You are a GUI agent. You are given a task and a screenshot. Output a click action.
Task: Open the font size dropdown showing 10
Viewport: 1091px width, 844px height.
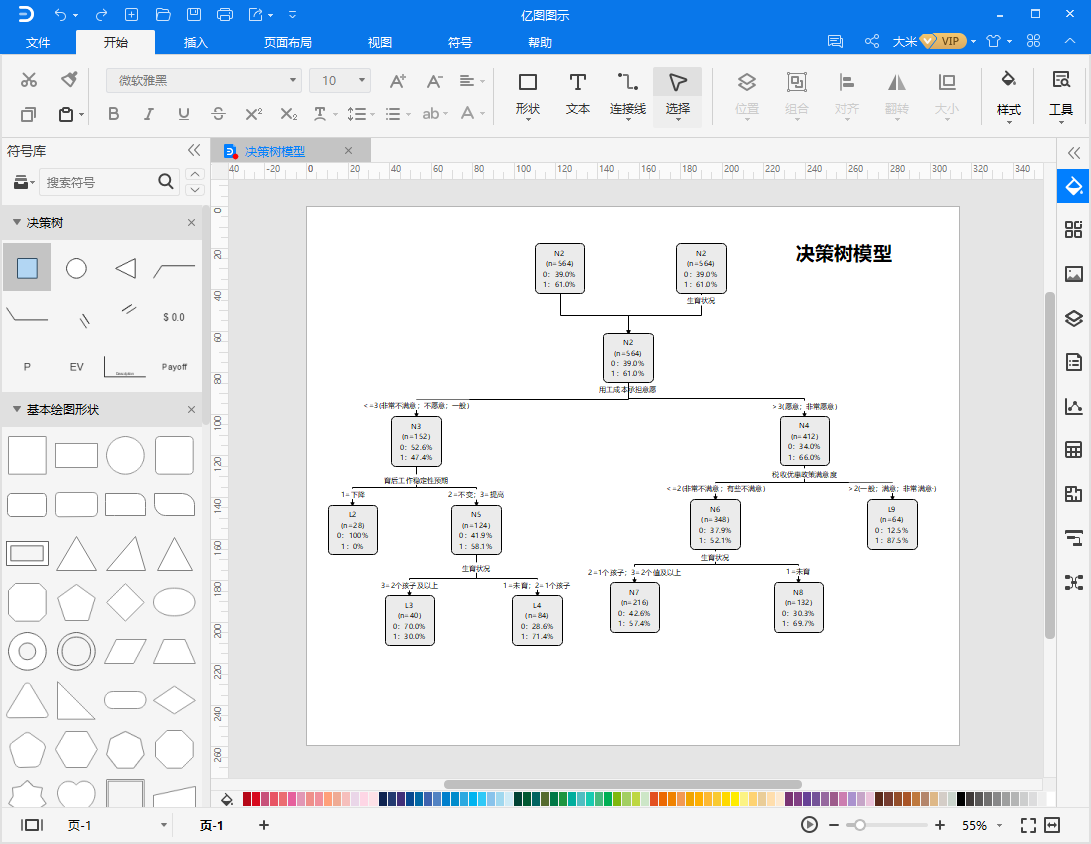(x=340, y=81)
